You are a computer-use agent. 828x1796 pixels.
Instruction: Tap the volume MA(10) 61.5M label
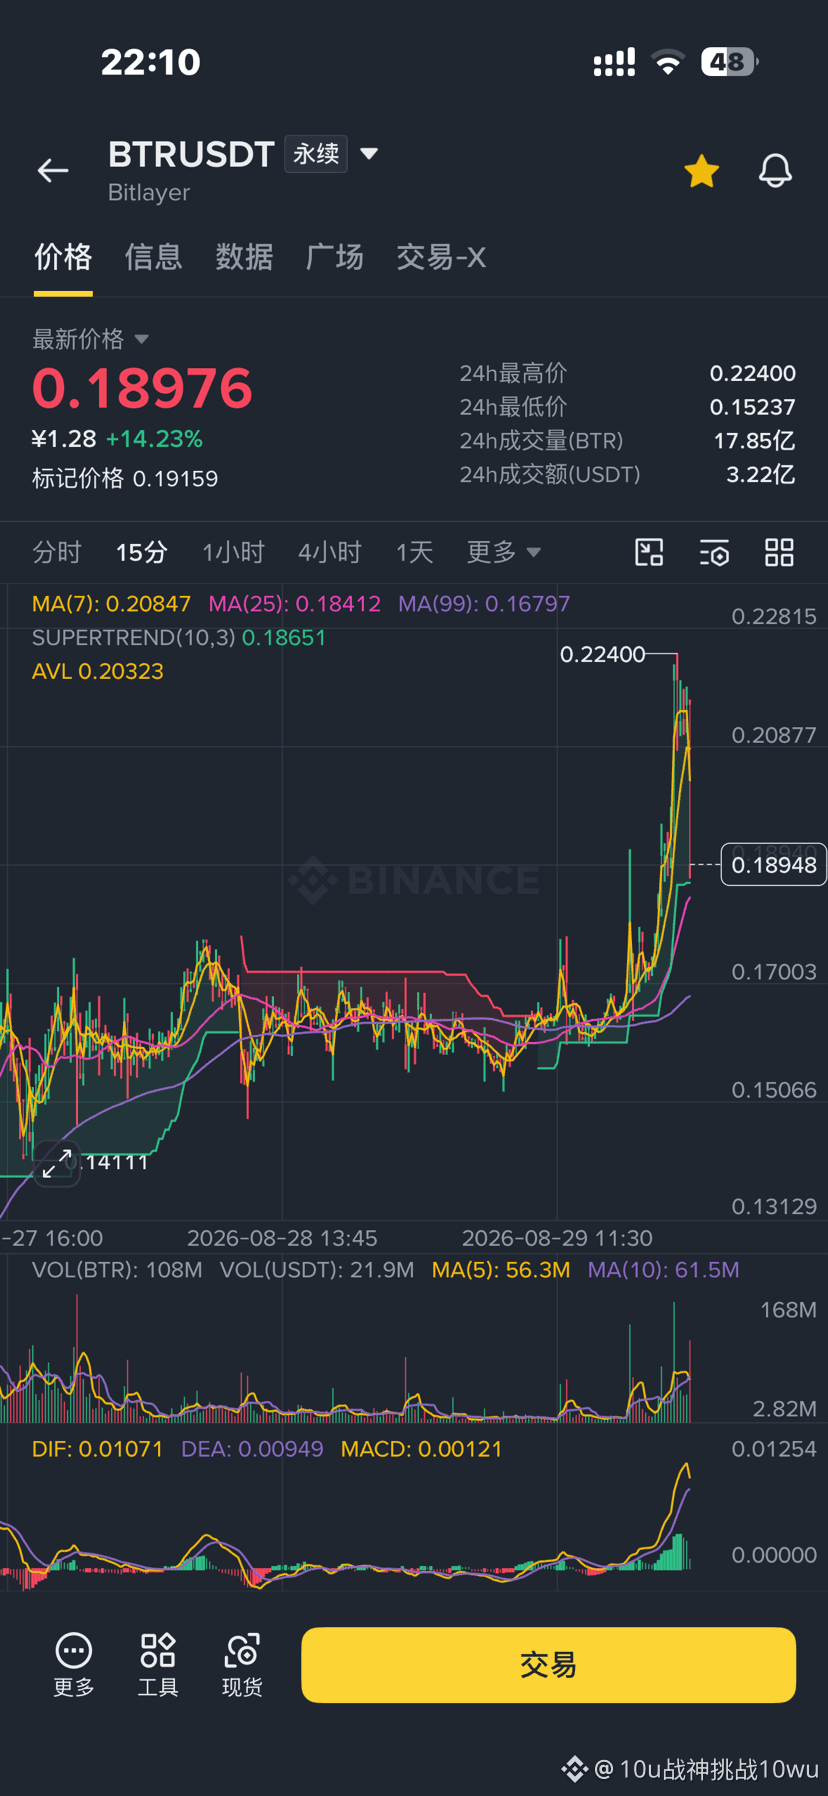pyautogui.click(x=664, y=1270)
